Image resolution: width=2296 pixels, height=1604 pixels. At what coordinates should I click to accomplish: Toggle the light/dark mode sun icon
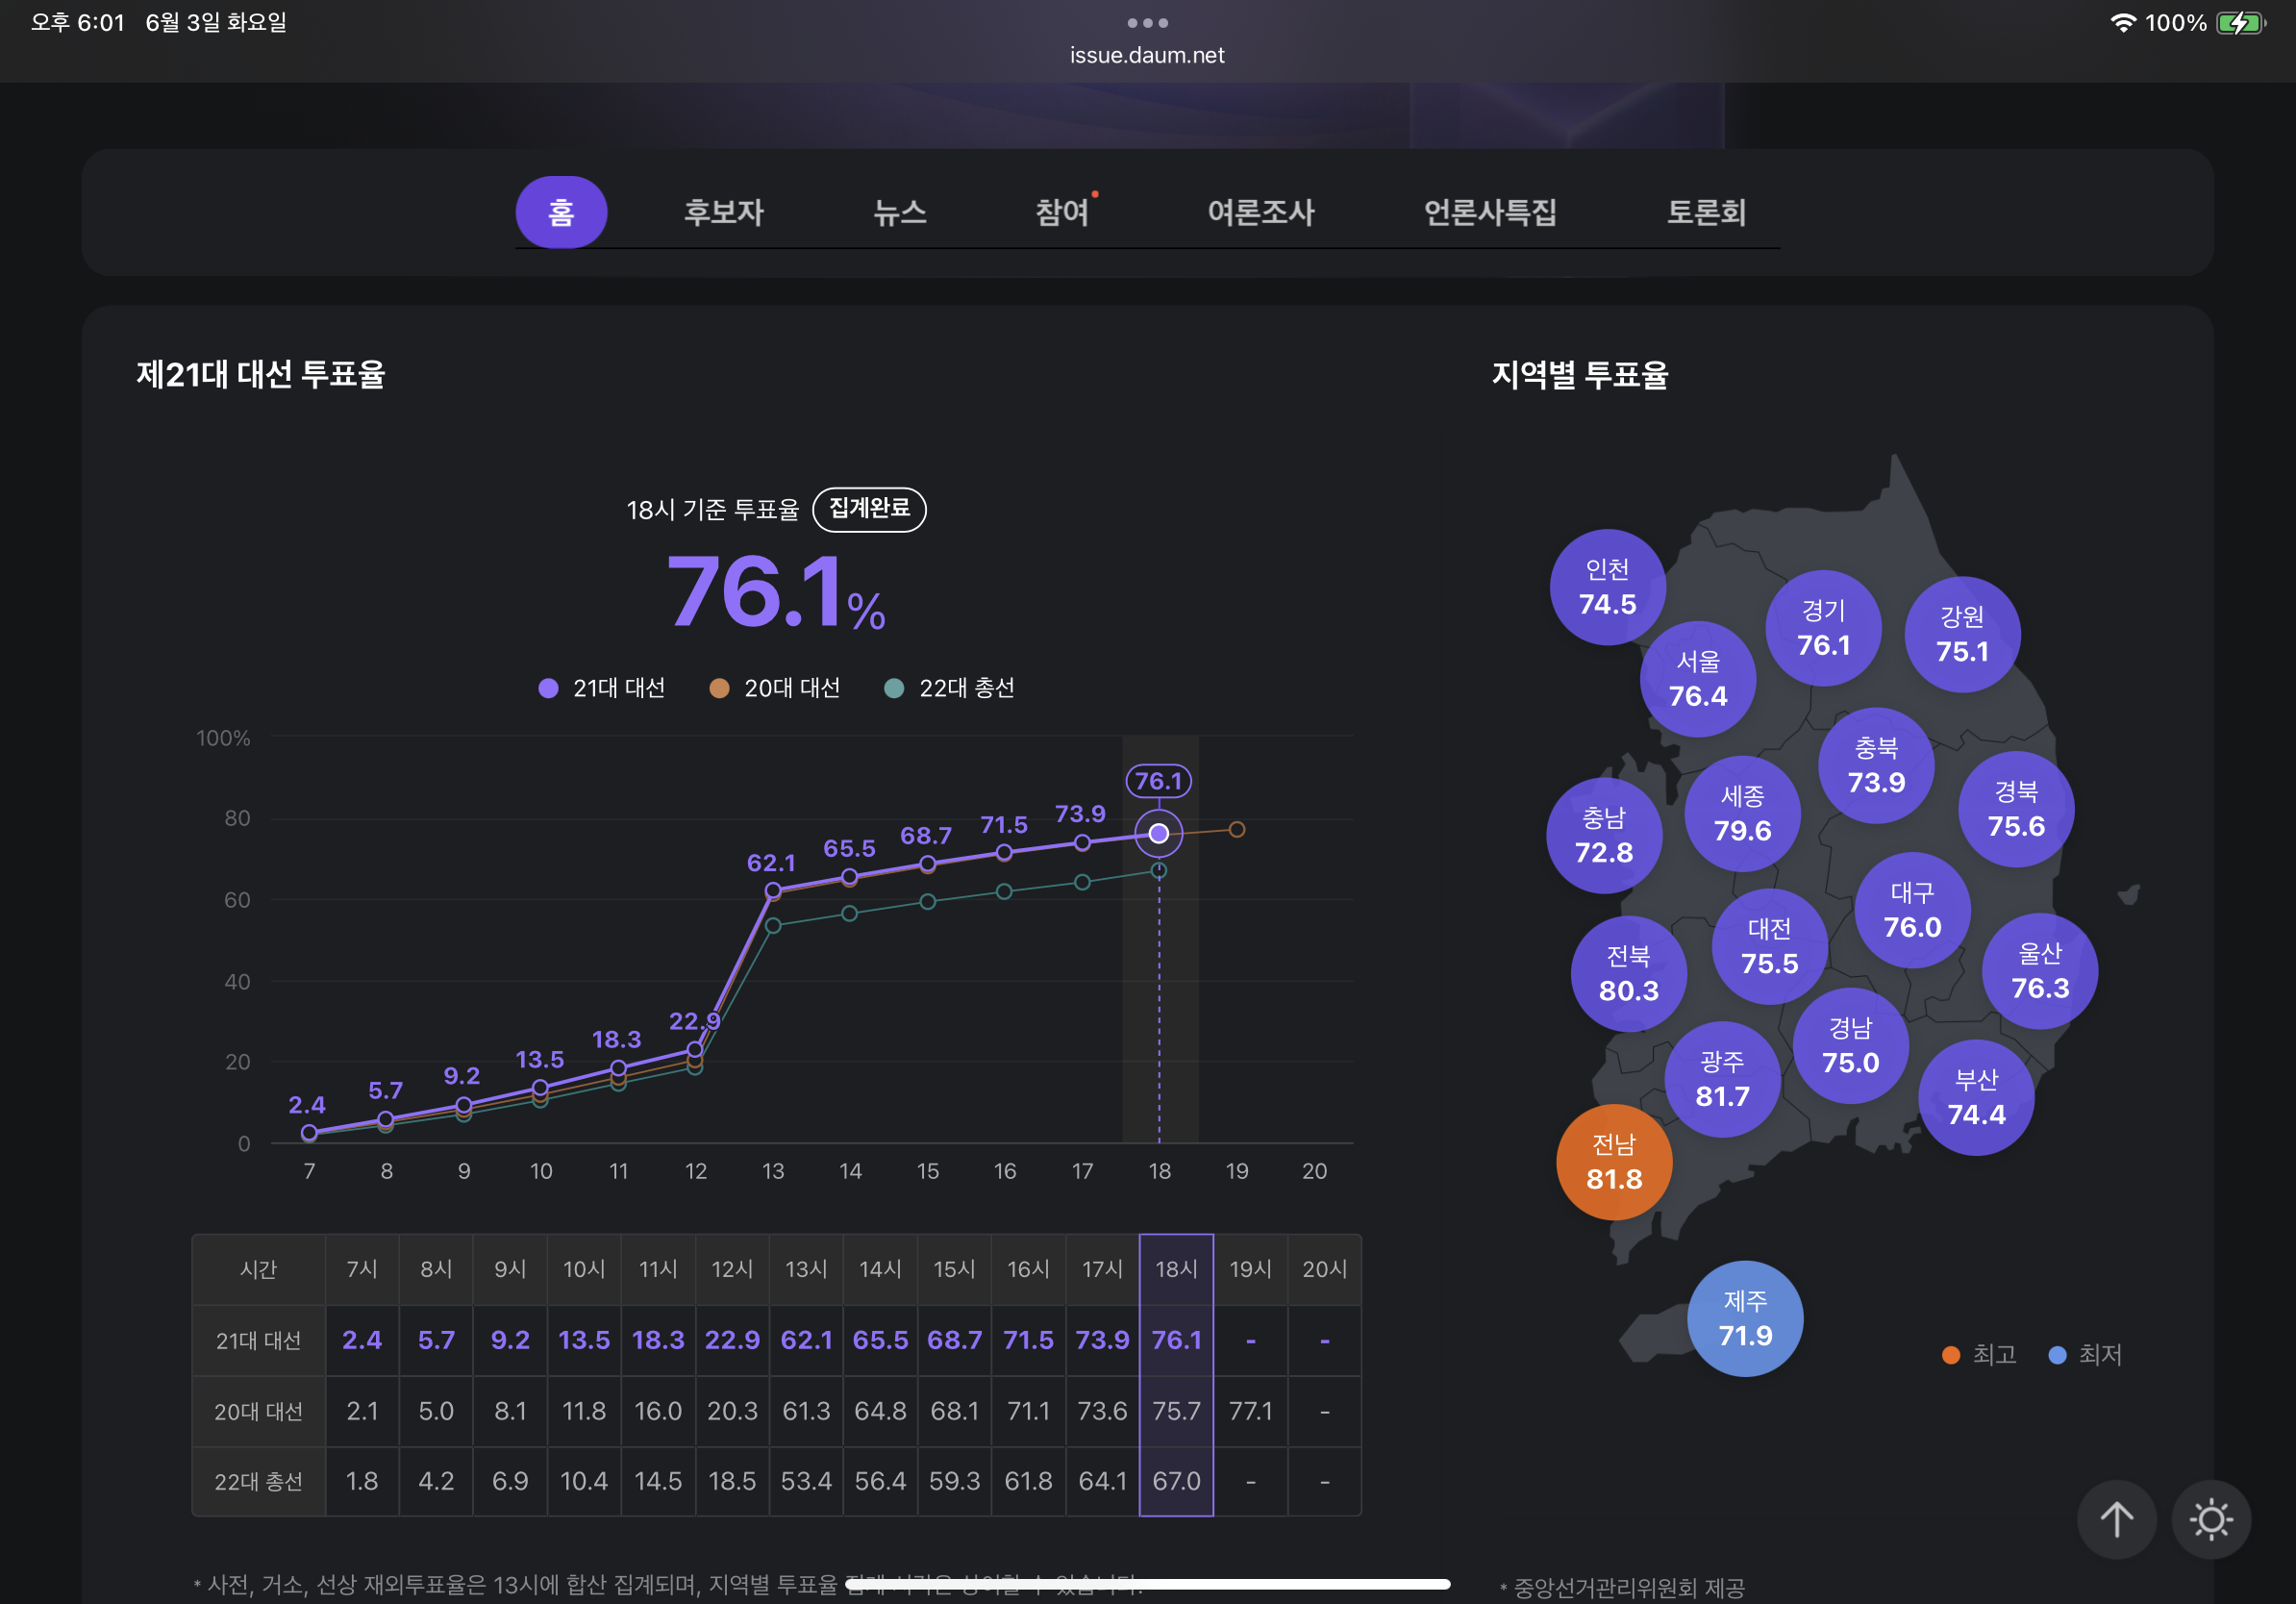click(x=2211, y=1519)
